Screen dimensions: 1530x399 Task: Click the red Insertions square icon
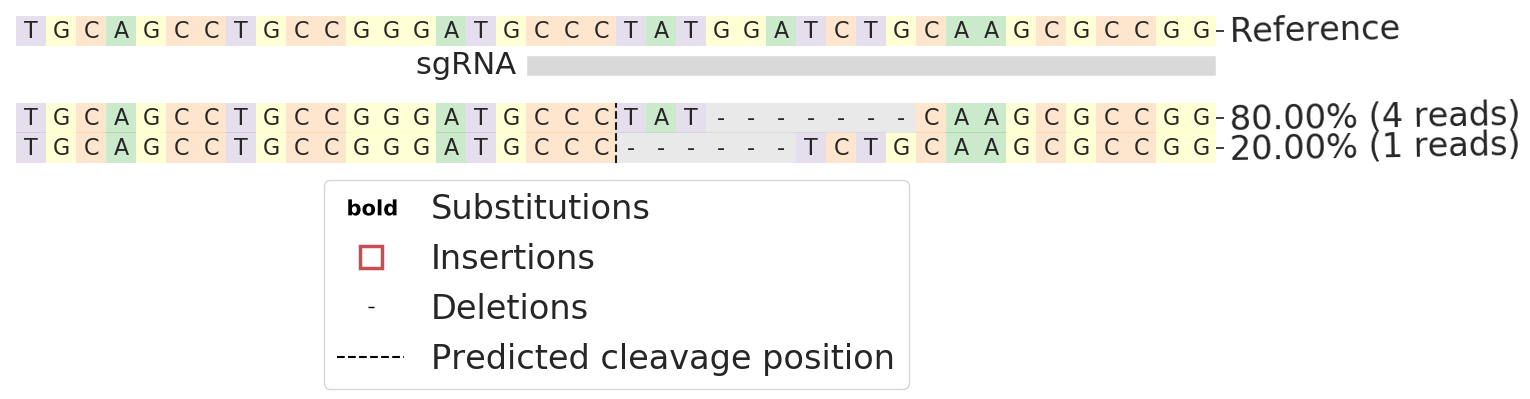tap(371, 257)
